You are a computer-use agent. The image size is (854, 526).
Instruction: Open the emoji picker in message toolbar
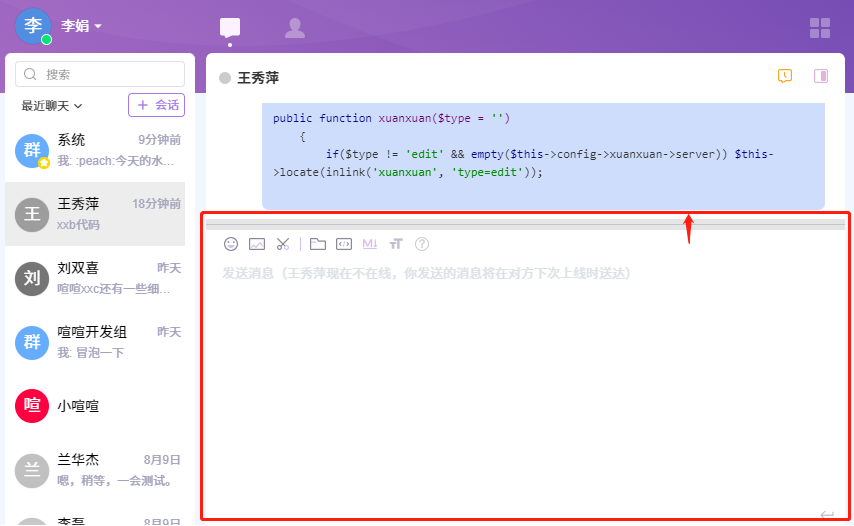(x=231, y=244)
